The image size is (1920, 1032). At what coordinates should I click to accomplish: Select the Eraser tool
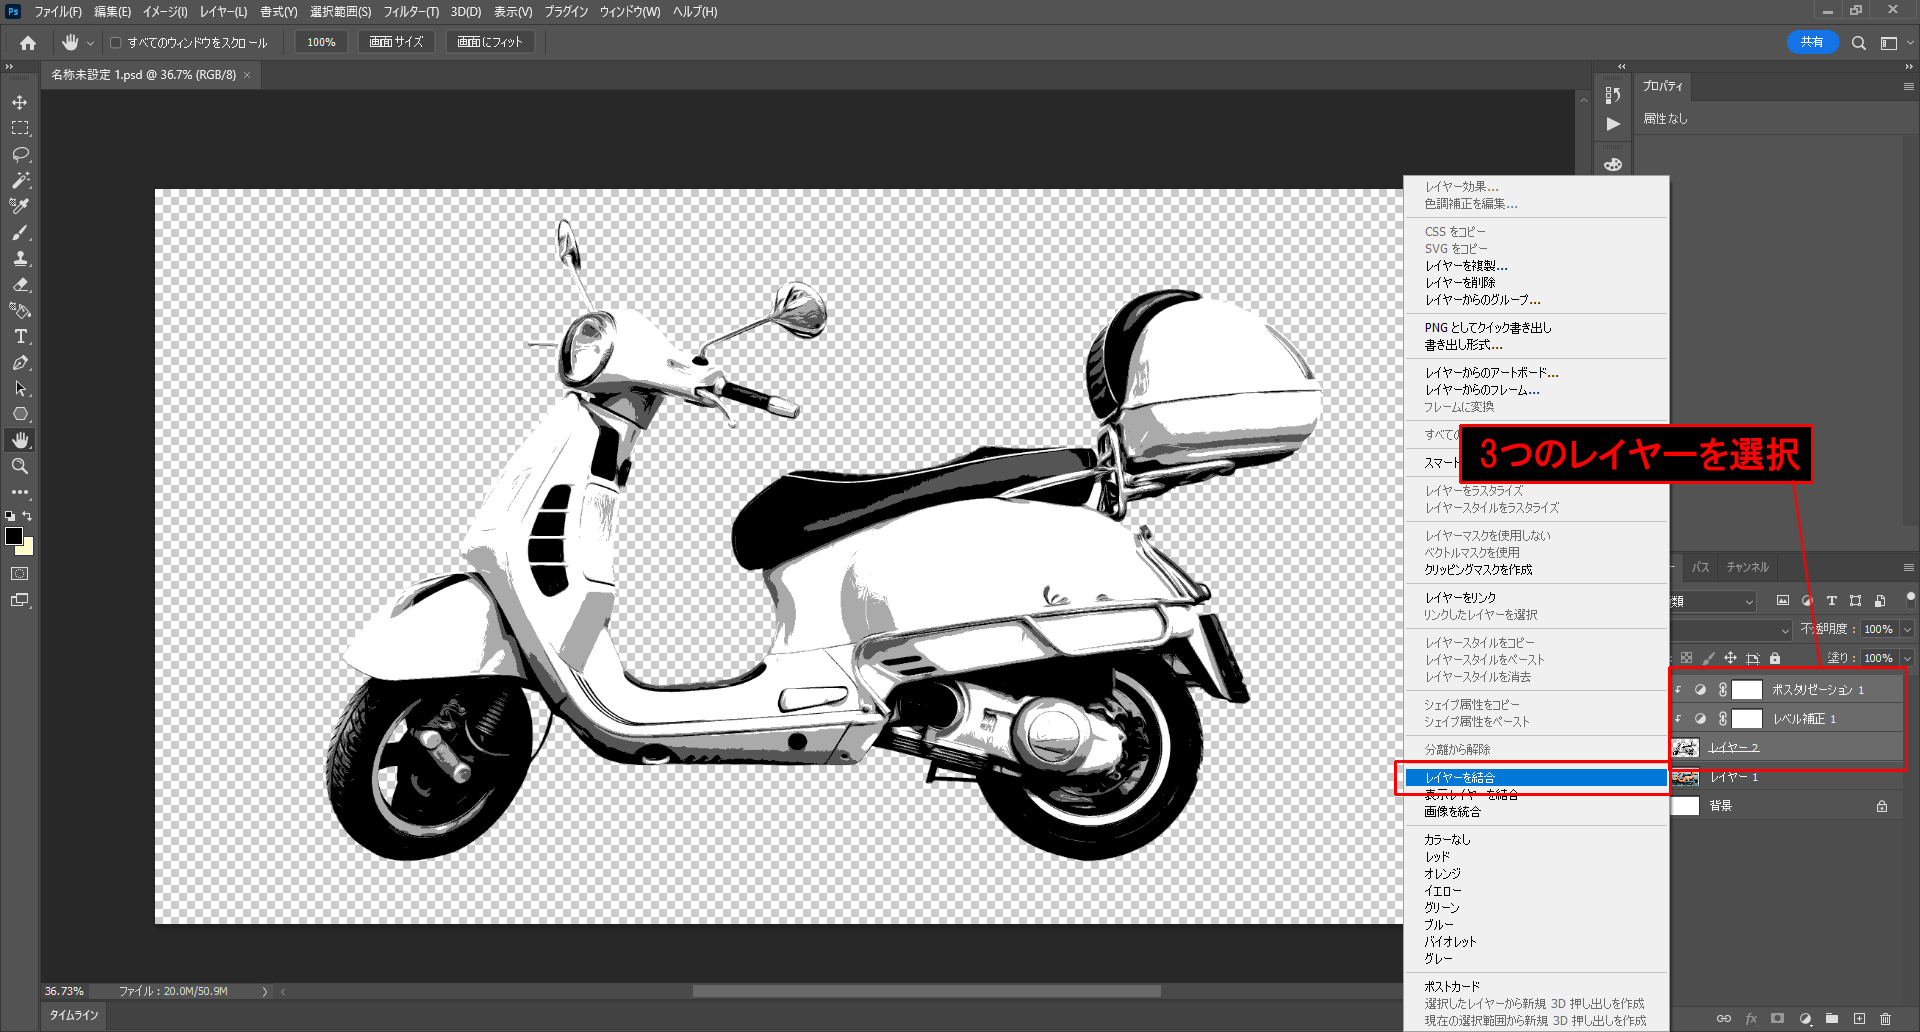click(20, 284)
